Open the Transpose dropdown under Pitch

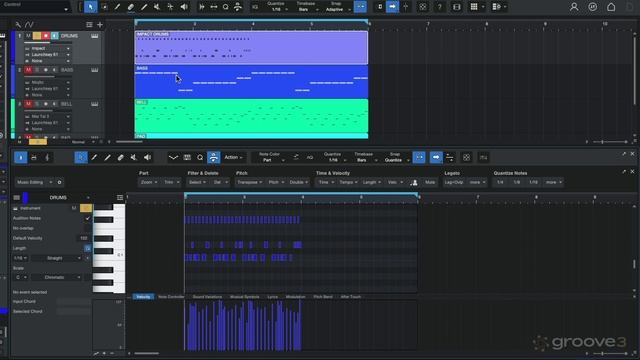tap(249, 182)
